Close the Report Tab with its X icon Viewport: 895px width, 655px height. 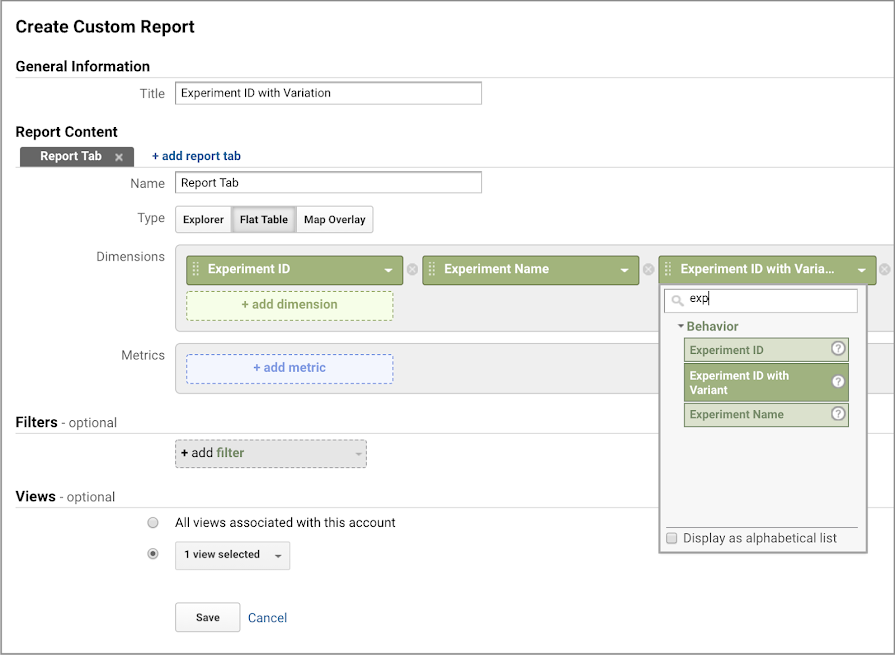(119, 157)
